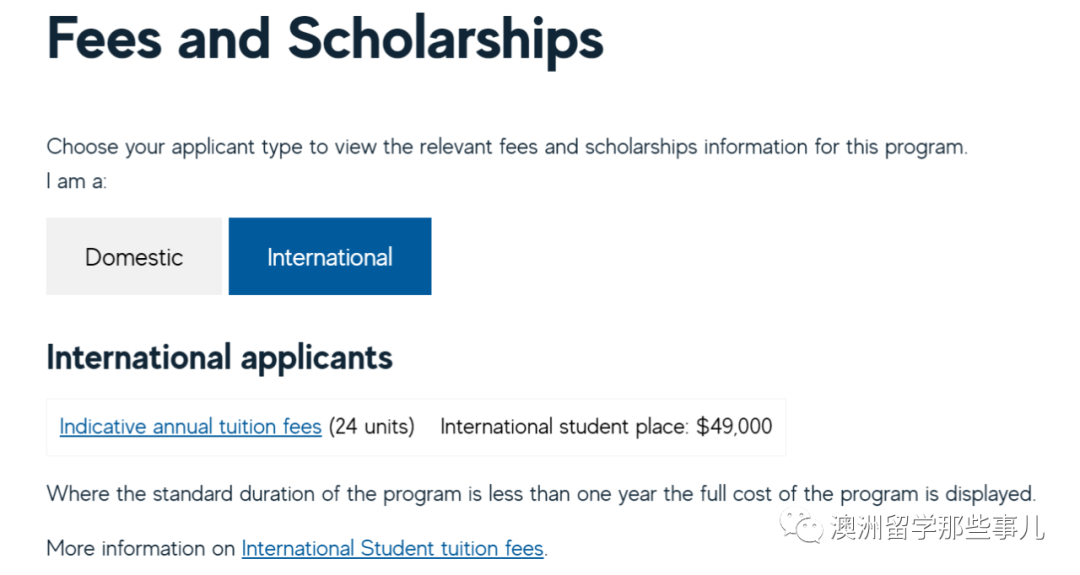Click the "International student place:" label
This screenshot has height=575, width=1080.
pos(565,427)
